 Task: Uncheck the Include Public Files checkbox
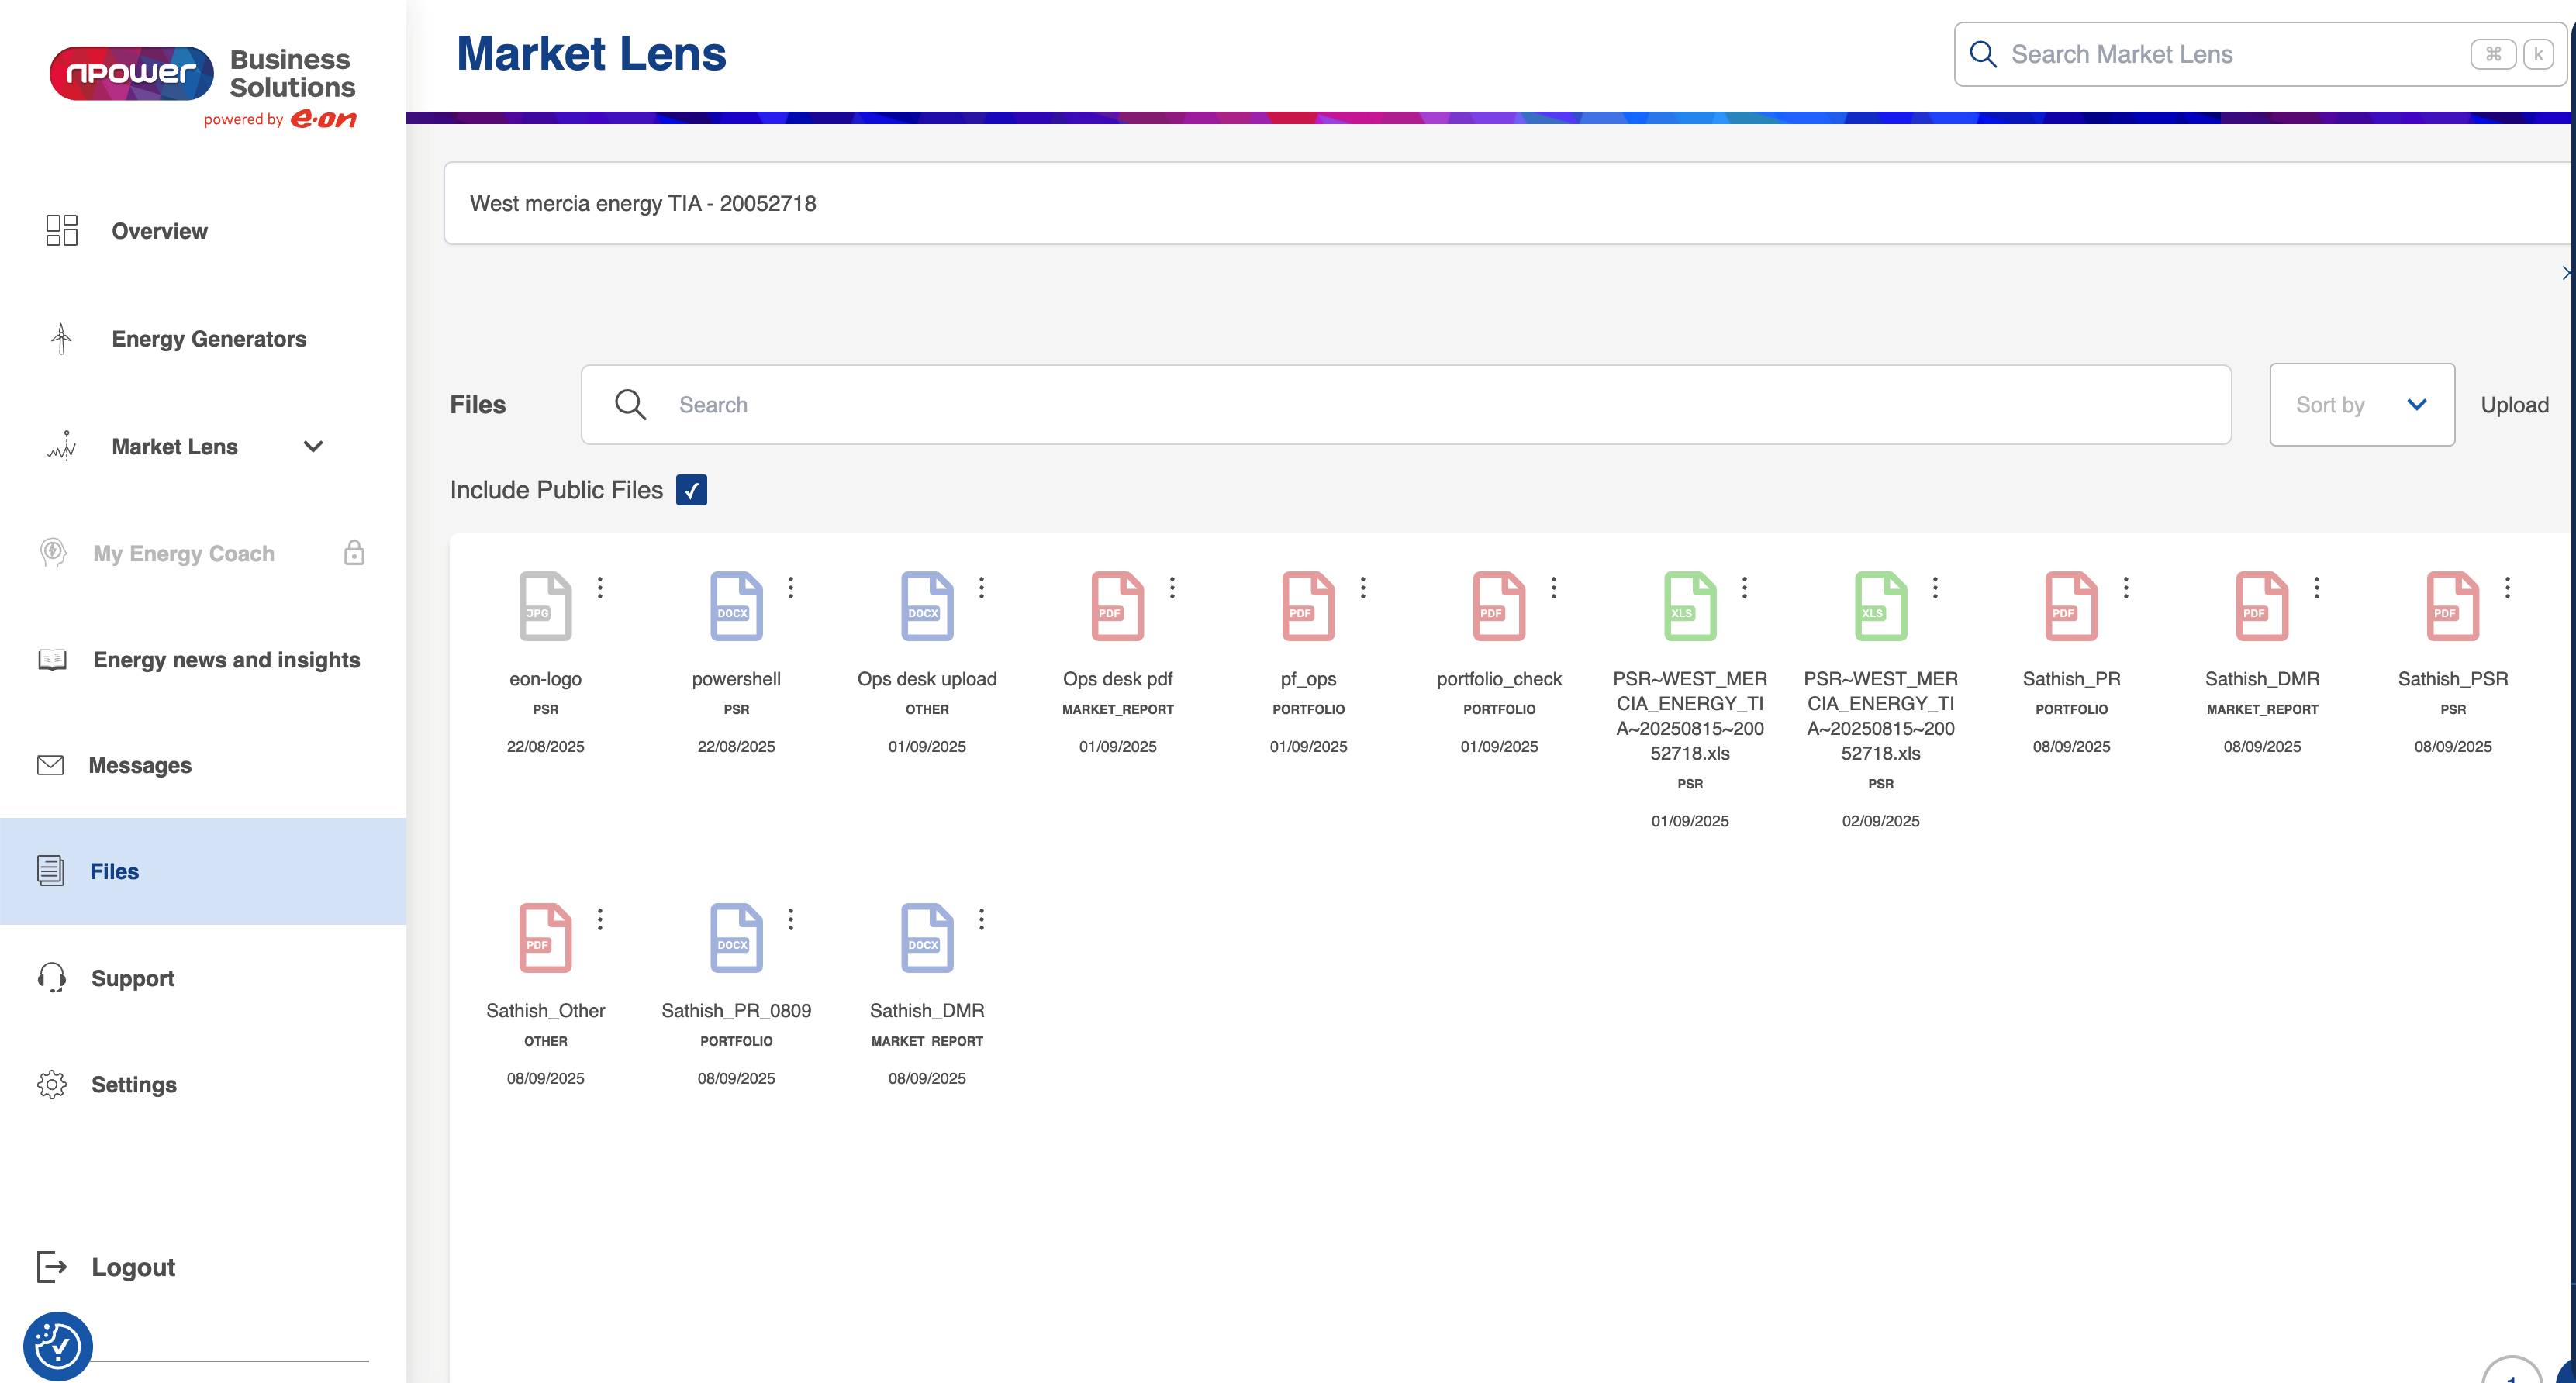tap(691, 490)
